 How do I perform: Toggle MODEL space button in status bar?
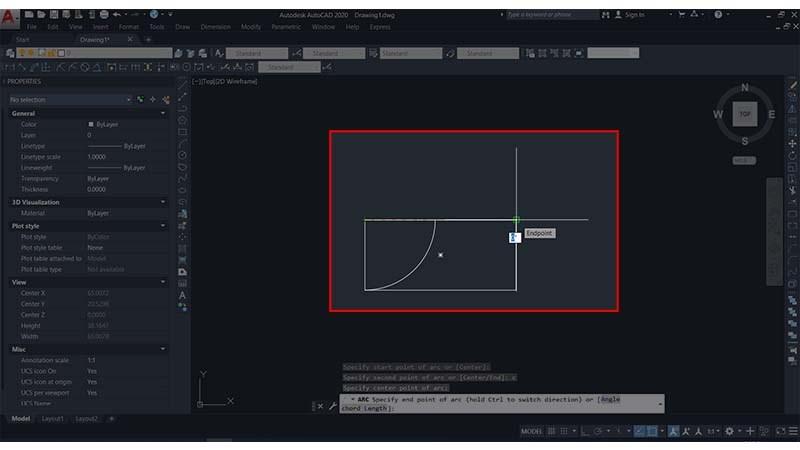point(531,431)
